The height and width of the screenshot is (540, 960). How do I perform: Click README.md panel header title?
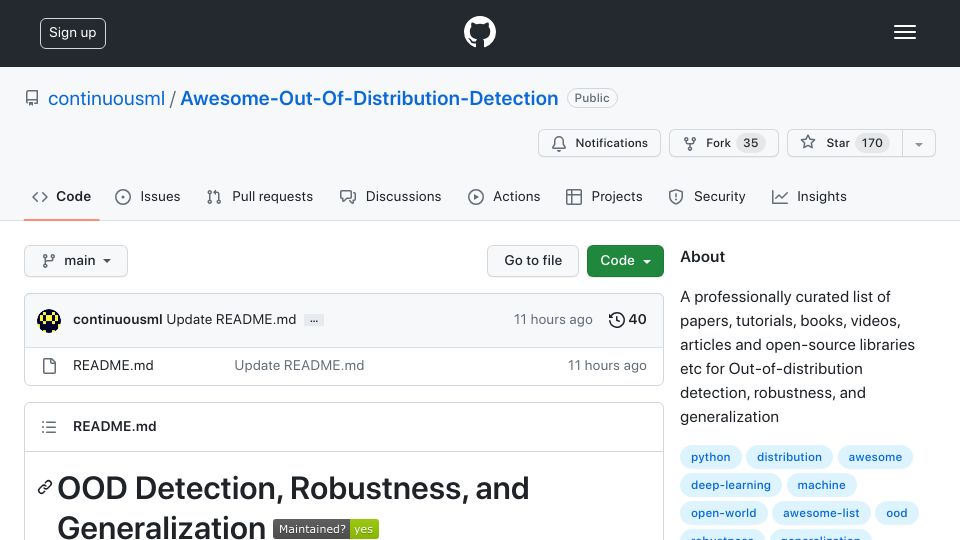tap(114, 427)
